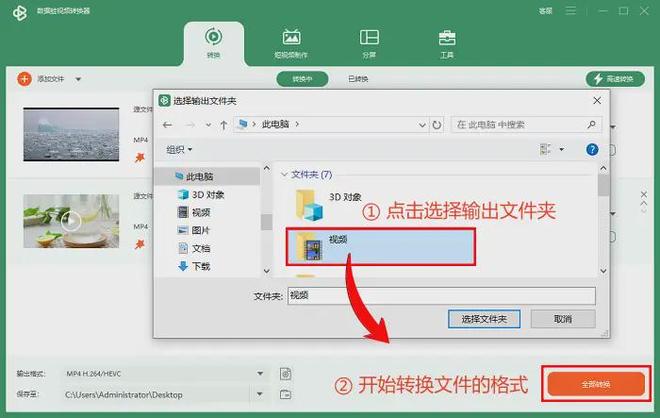
Task: Open the 组织 organize menu
Action: (x=179, y=149)
